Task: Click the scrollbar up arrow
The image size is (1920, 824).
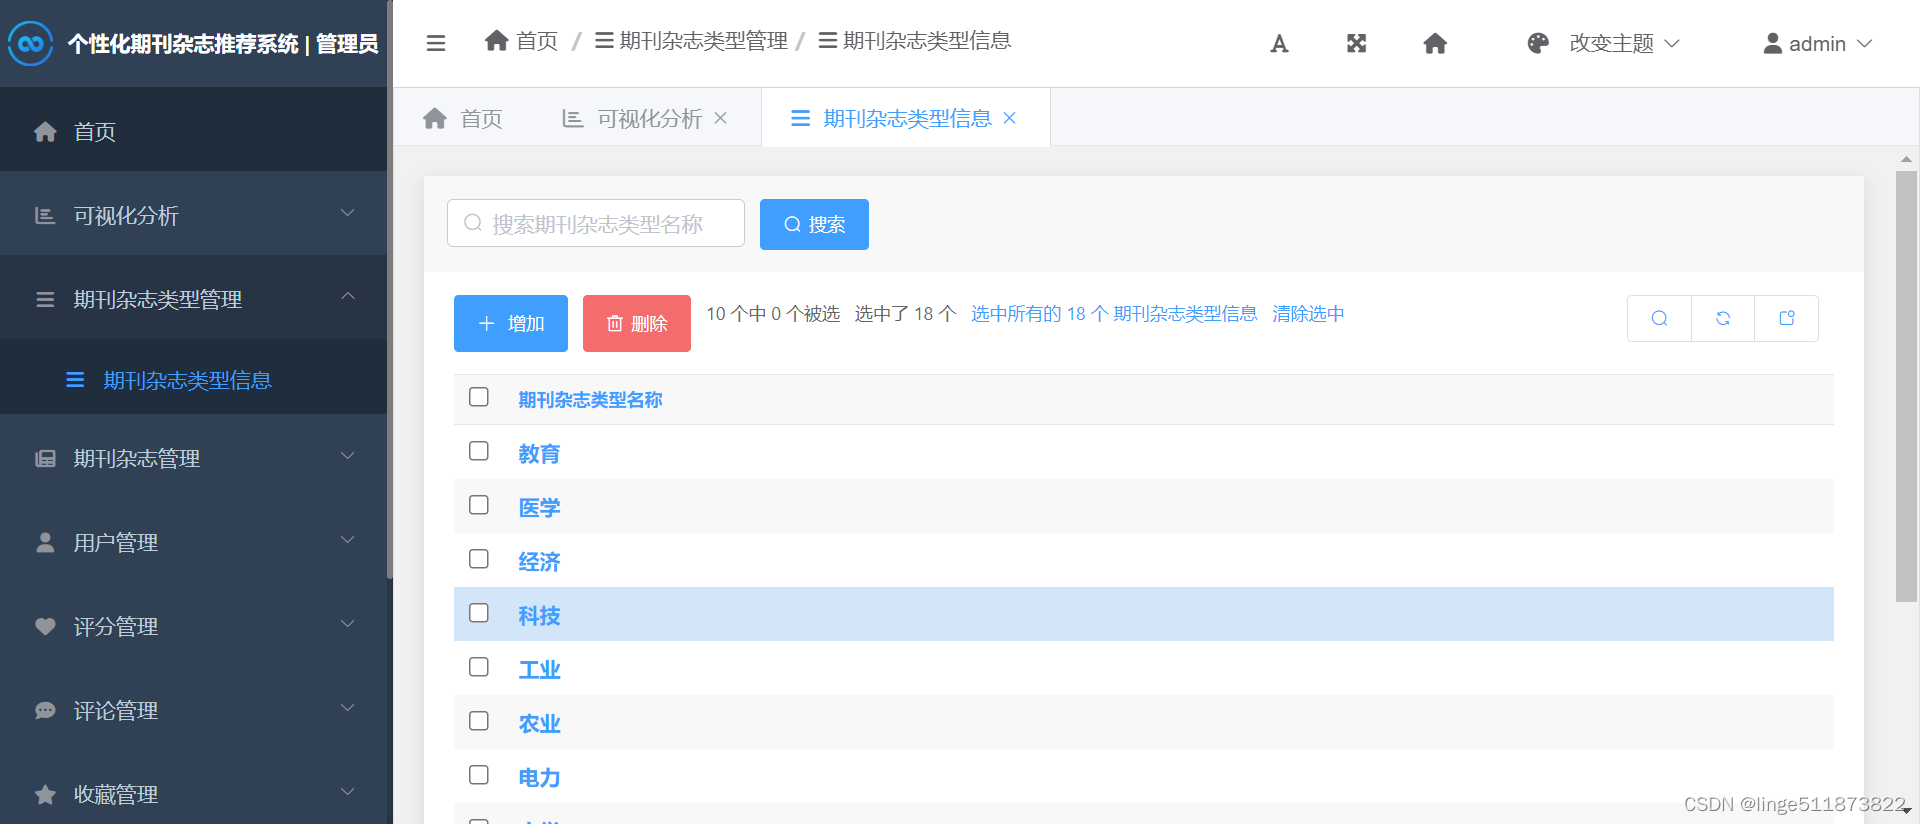Action: pyautogui.click(x=1906, y=159)
